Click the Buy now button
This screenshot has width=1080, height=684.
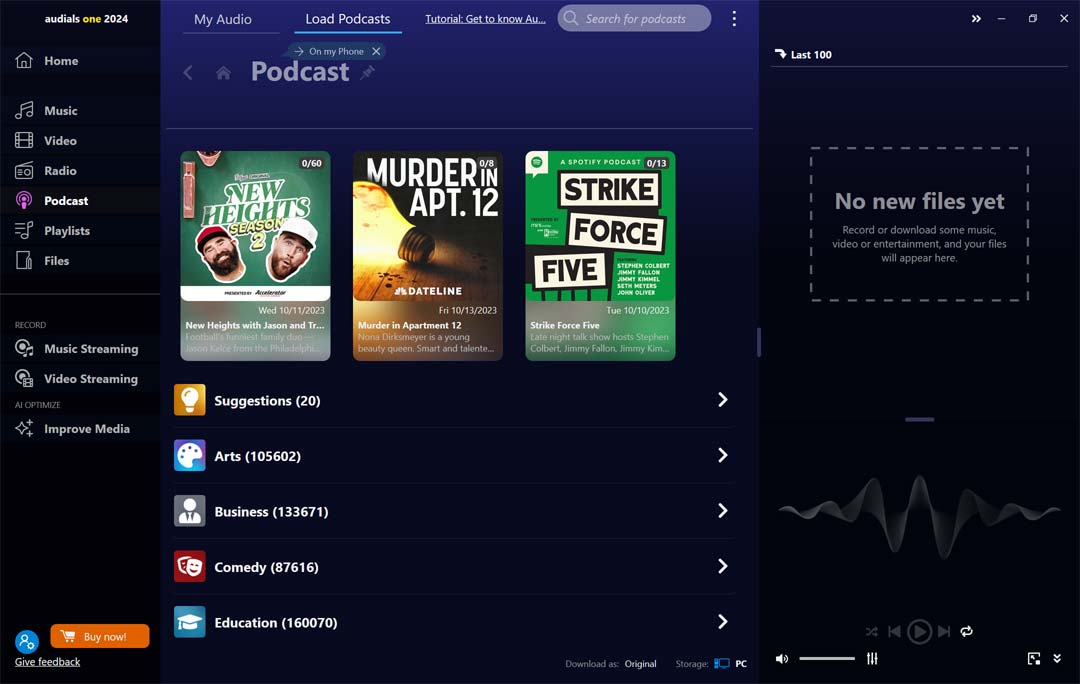99,635
